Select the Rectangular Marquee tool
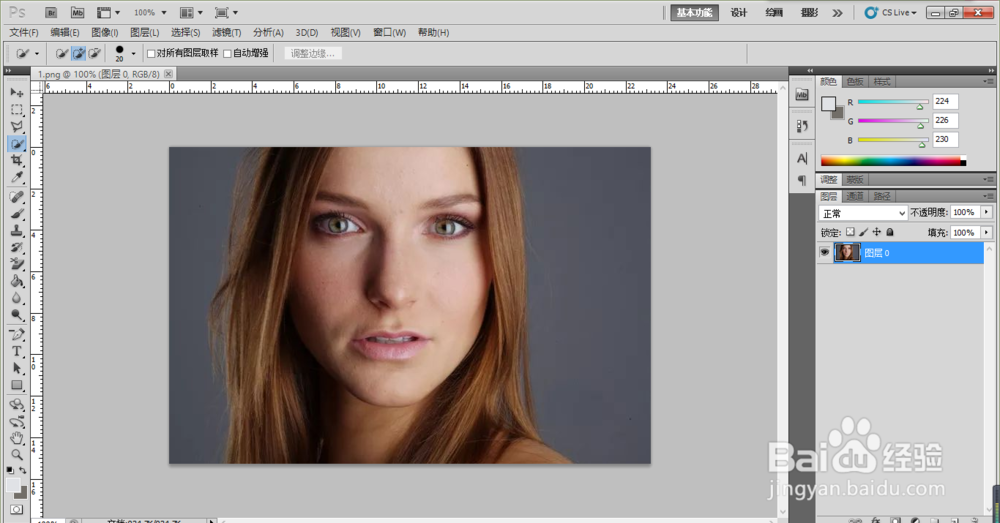The image size is (1000, 523). pos(17,110)
